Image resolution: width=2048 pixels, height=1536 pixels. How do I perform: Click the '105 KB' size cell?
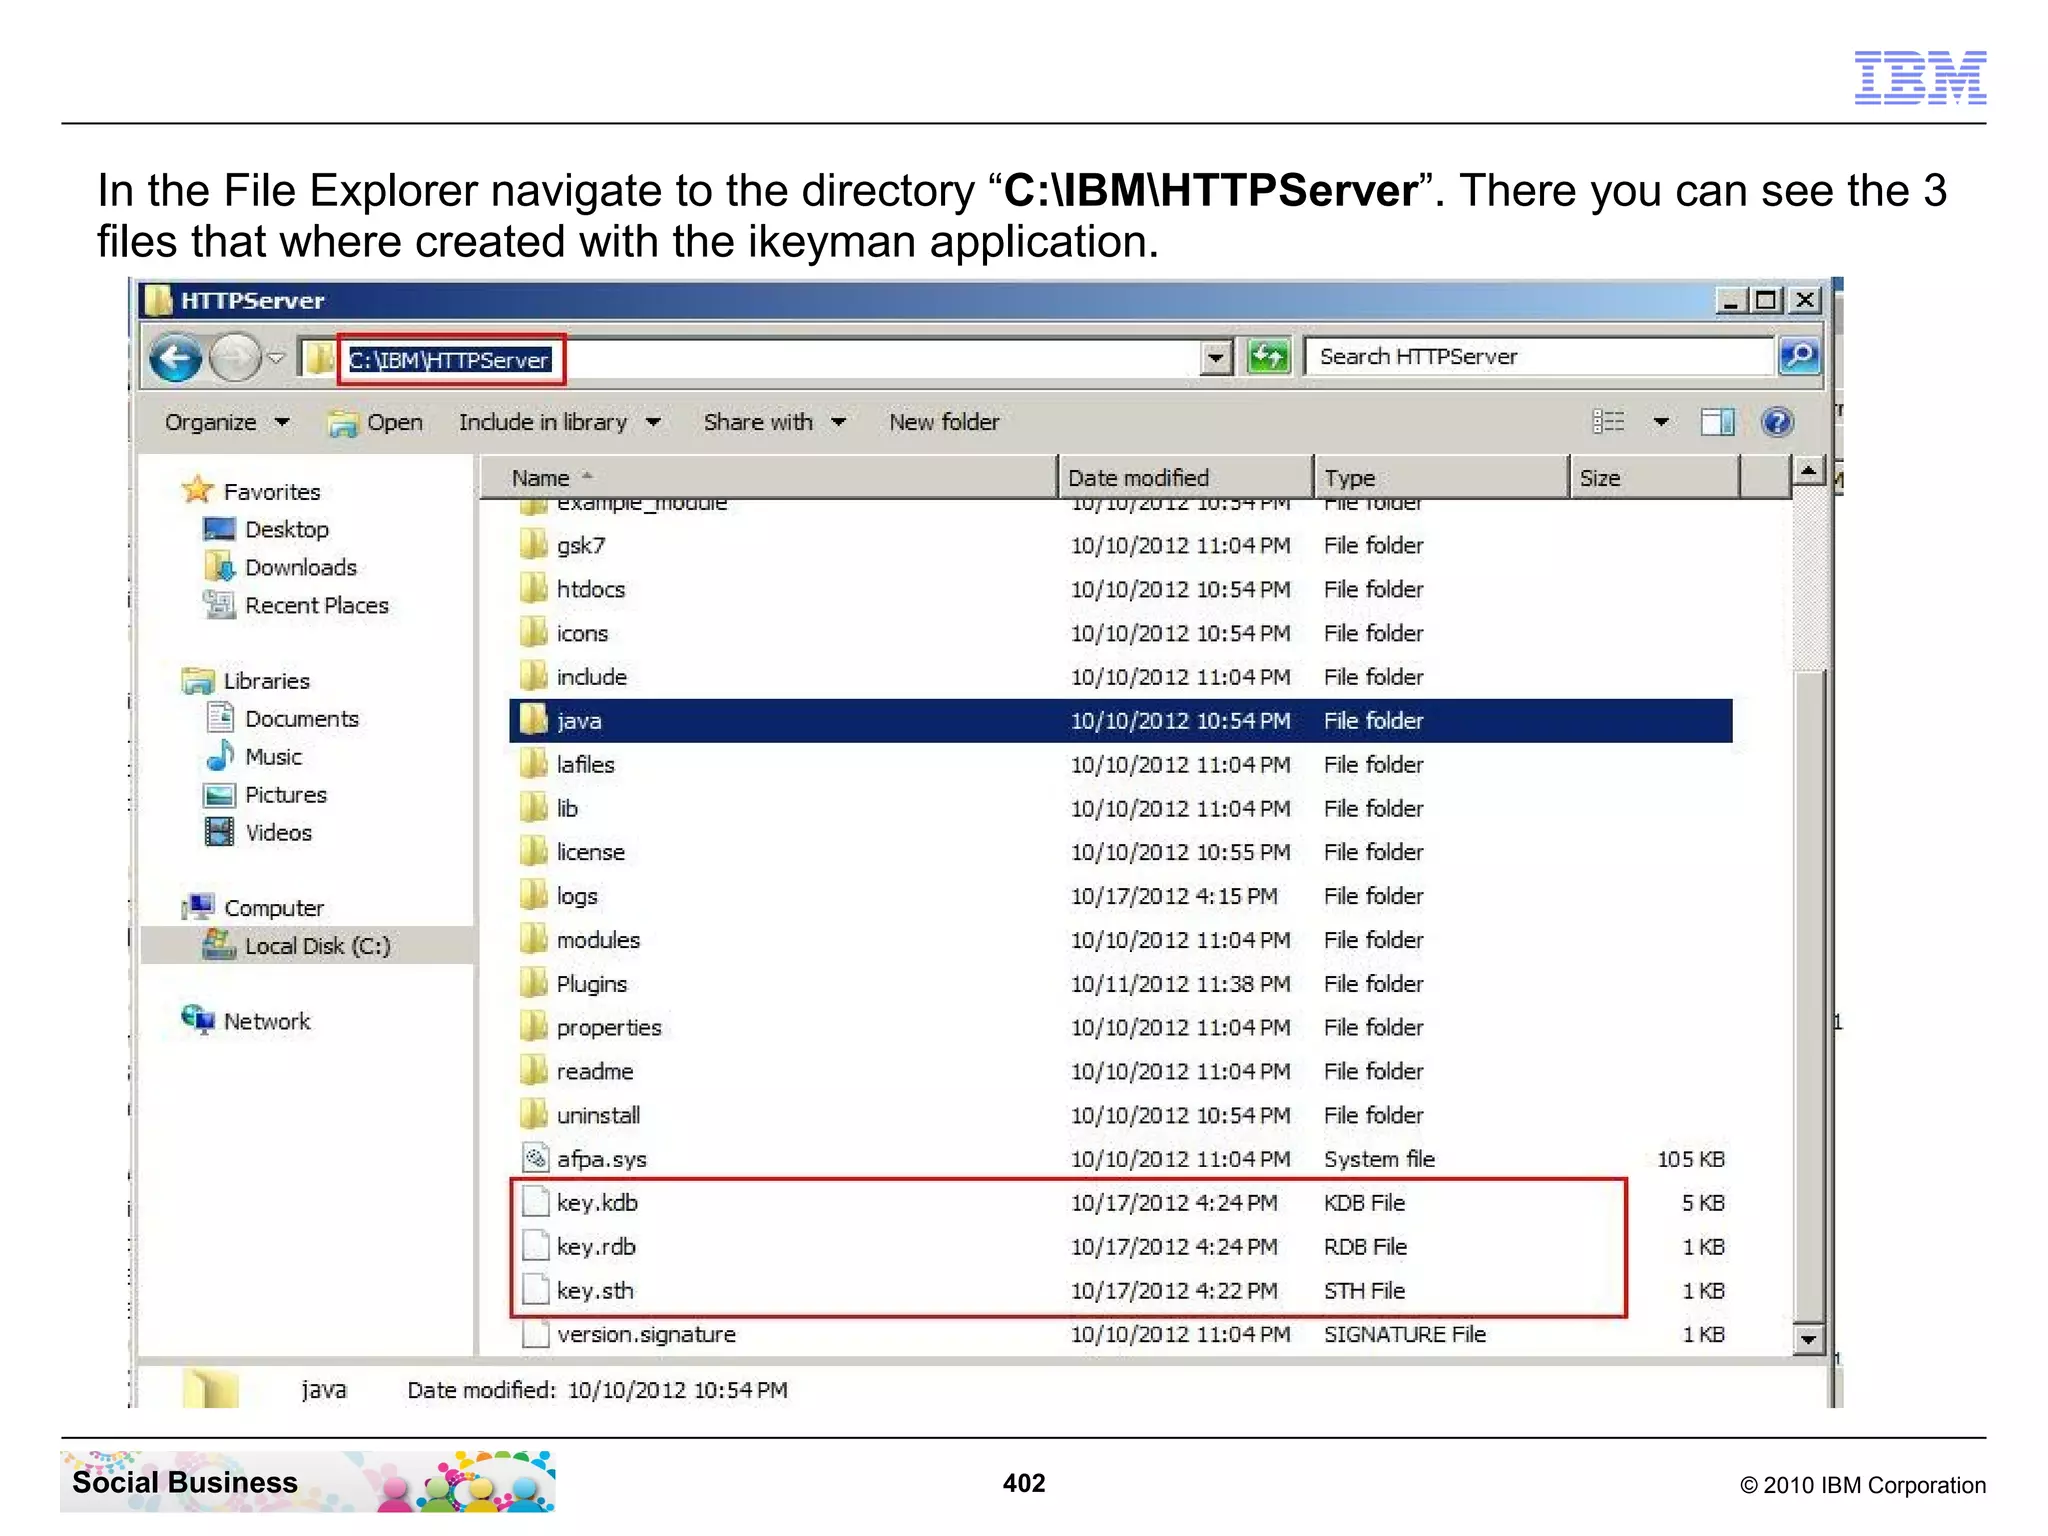point(1691,1159)
